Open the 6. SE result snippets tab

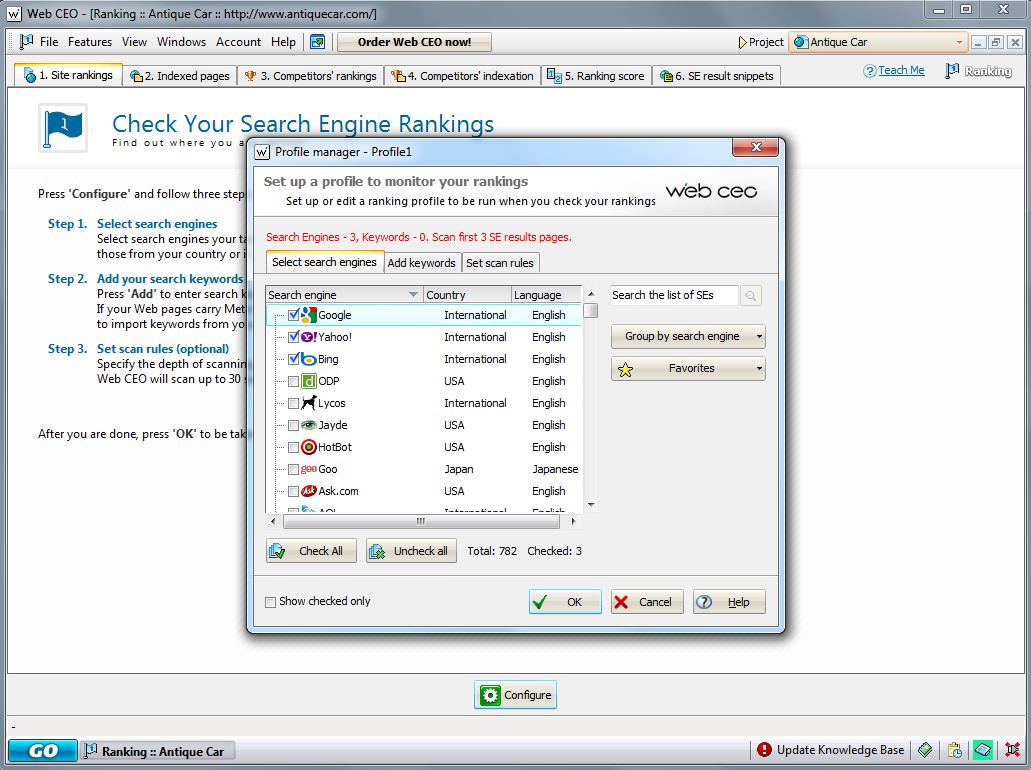(717, 76)
